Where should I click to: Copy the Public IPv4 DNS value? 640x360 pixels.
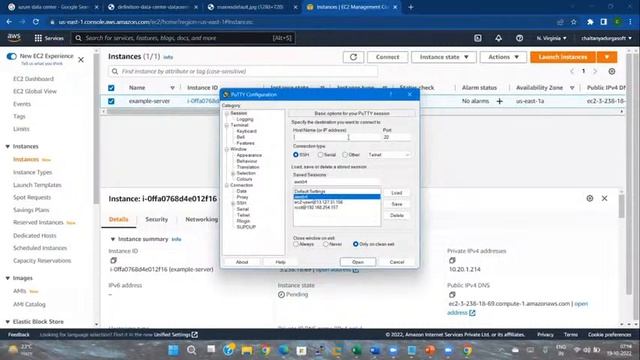[452, 295]
